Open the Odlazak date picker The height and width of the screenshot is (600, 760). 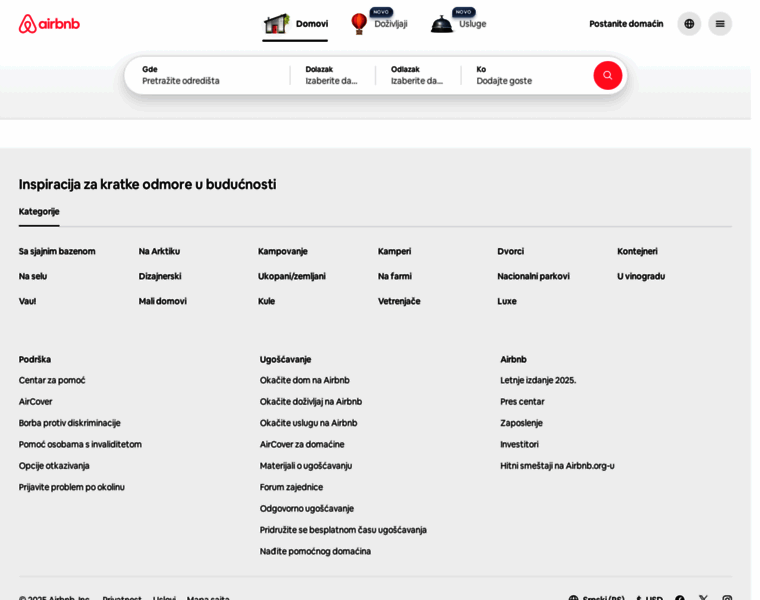click(x=418, y=76)
